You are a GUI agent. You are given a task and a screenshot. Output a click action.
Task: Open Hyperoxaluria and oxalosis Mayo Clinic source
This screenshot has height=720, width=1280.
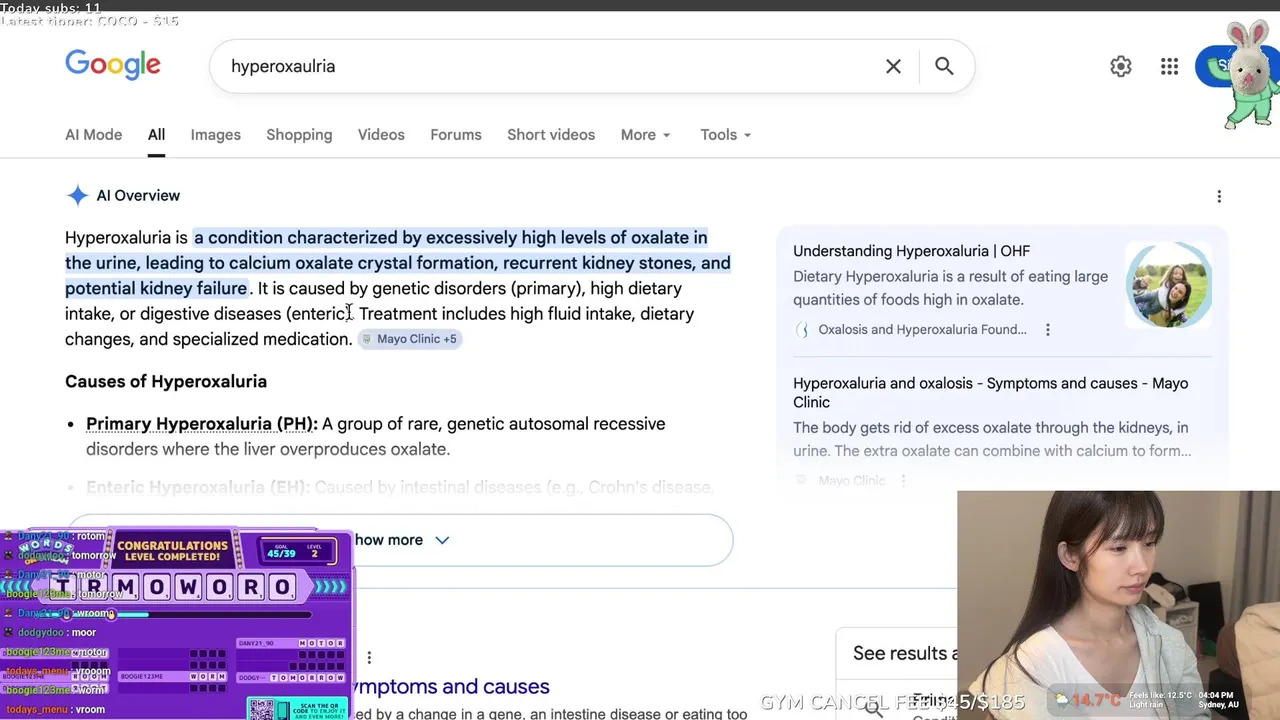click(991, 392)
